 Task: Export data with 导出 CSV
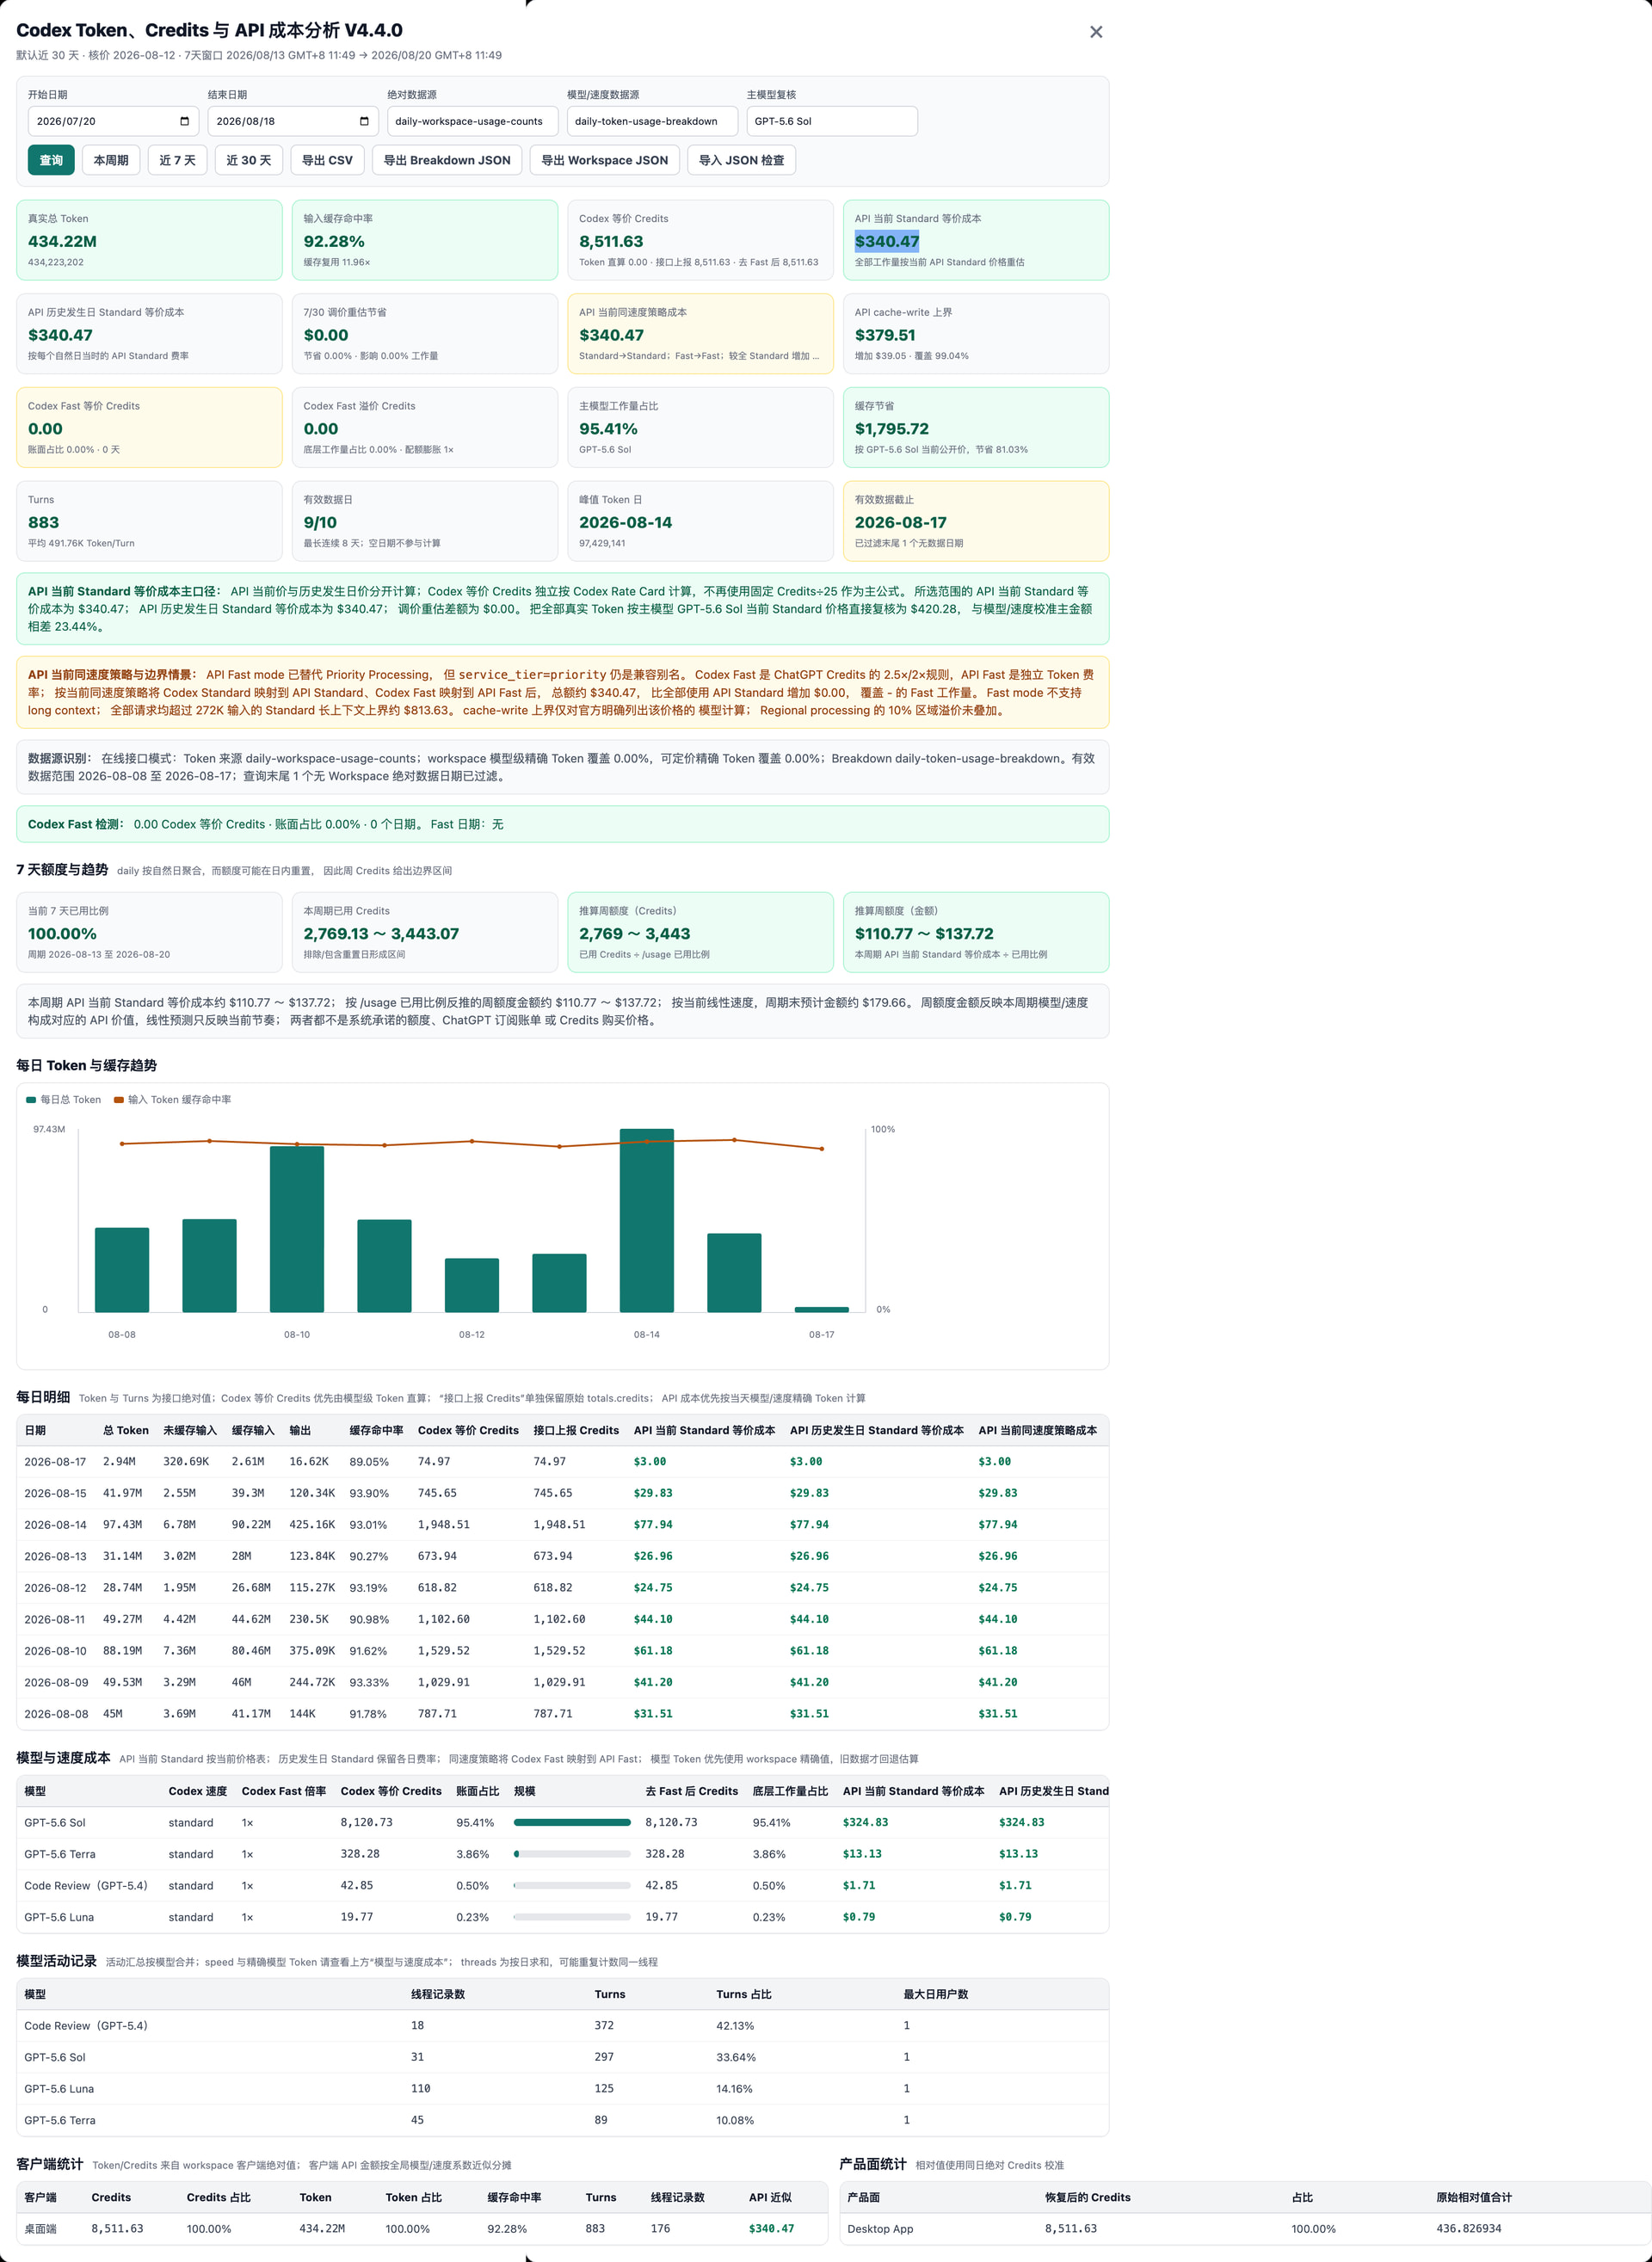[327, 160]
